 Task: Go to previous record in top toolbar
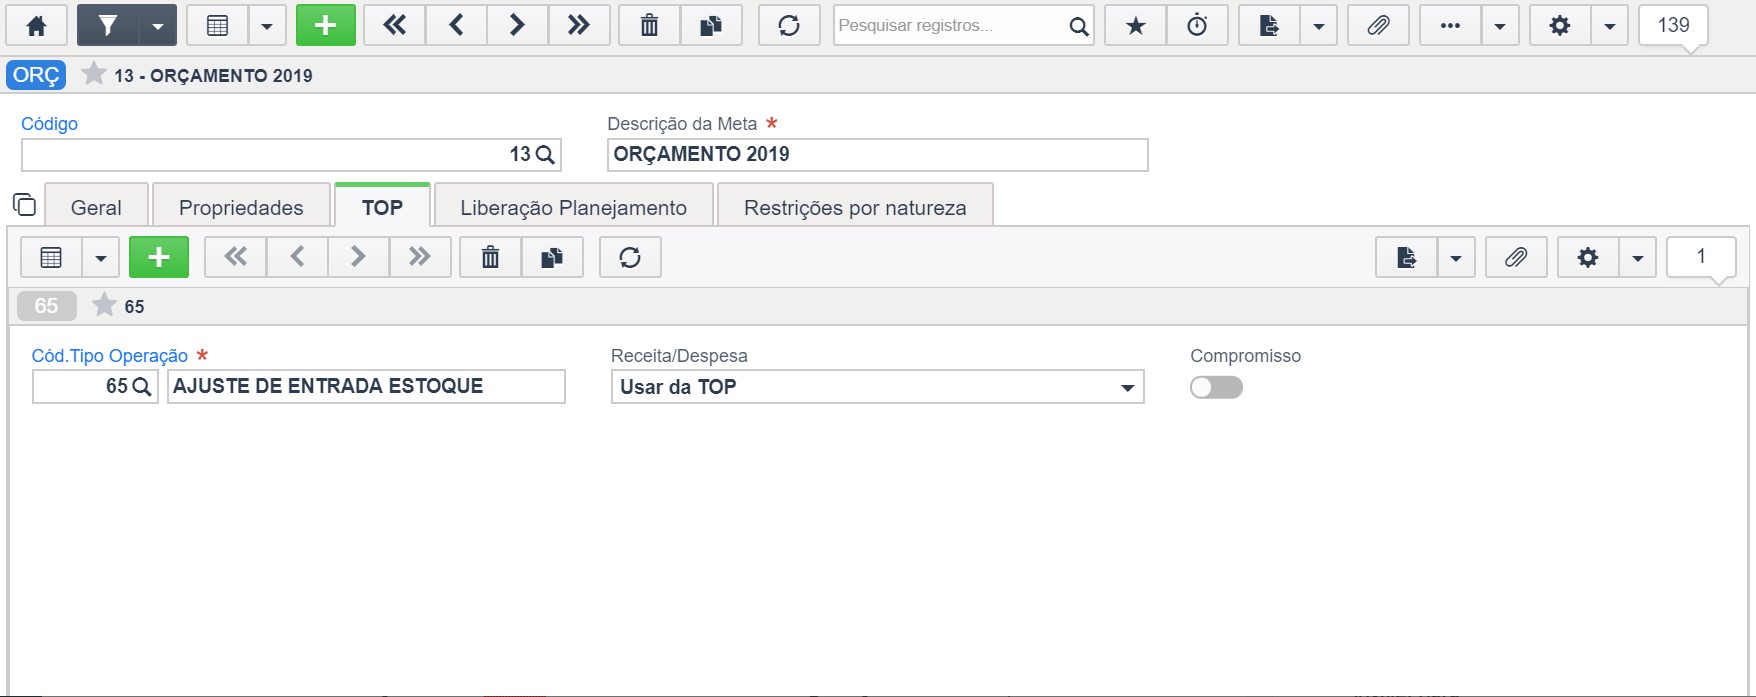[x=457, y=26]
